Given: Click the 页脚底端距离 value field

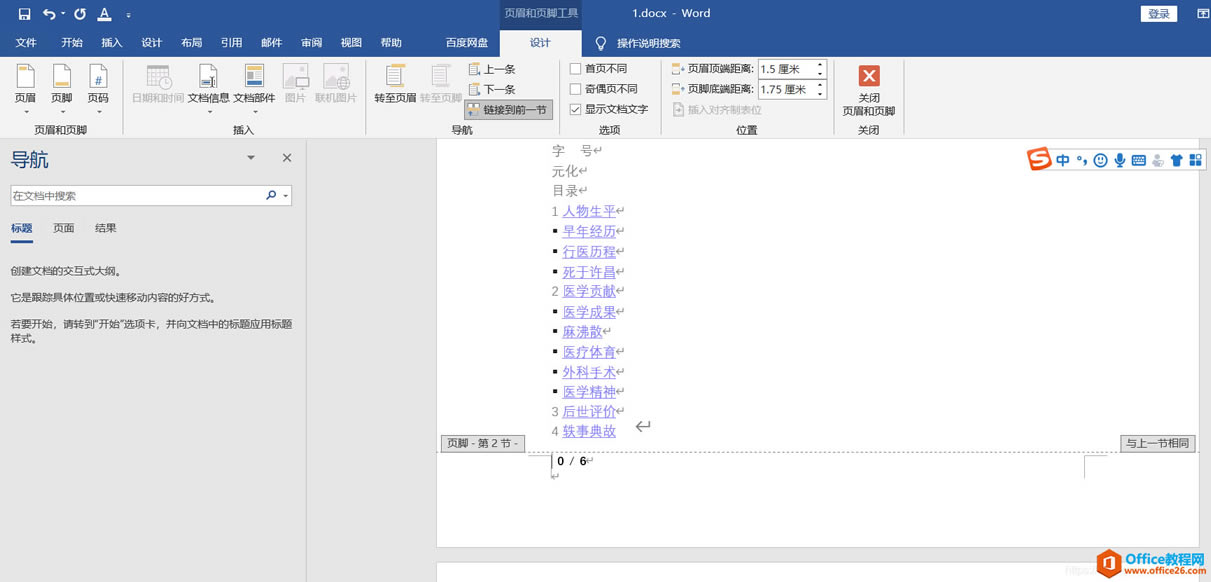Looking at the screenshot, I should [786, 89].
